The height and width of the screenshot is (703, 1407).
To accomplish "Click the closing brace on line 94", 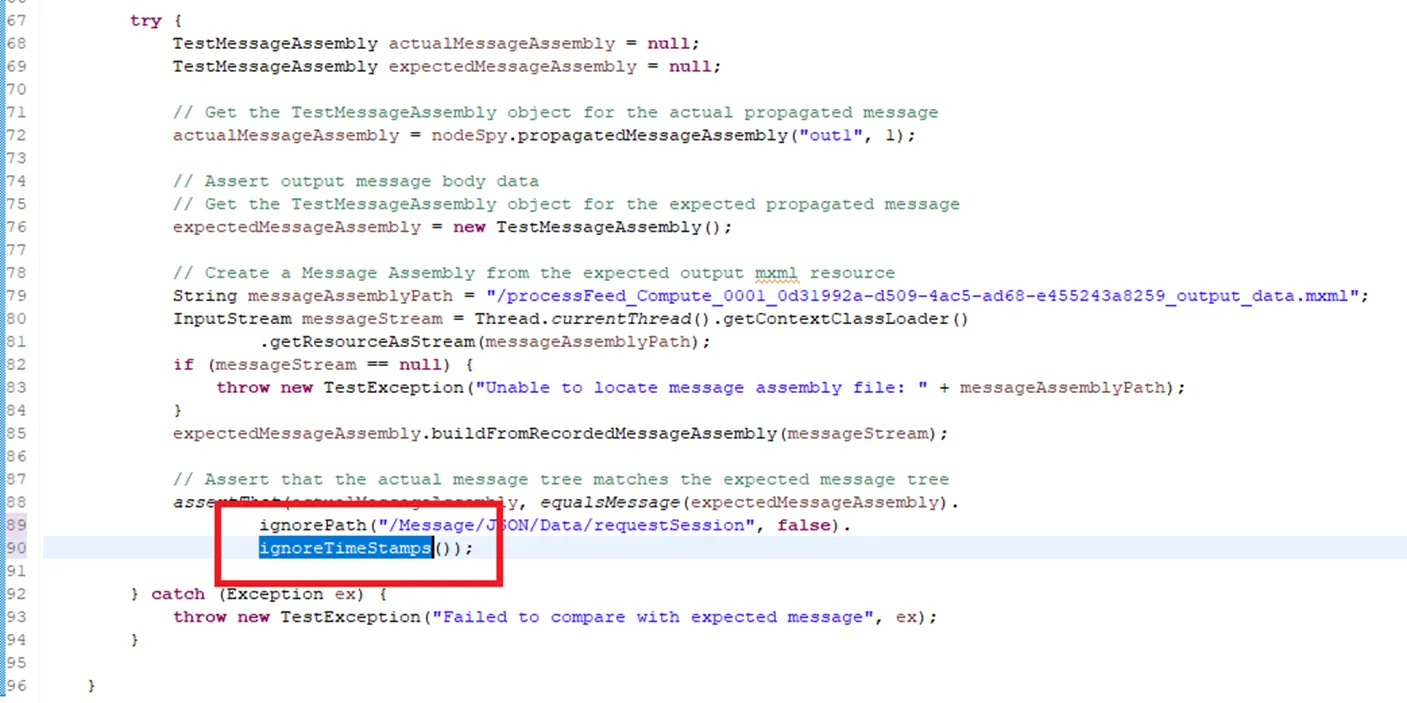I will point(135,641).
